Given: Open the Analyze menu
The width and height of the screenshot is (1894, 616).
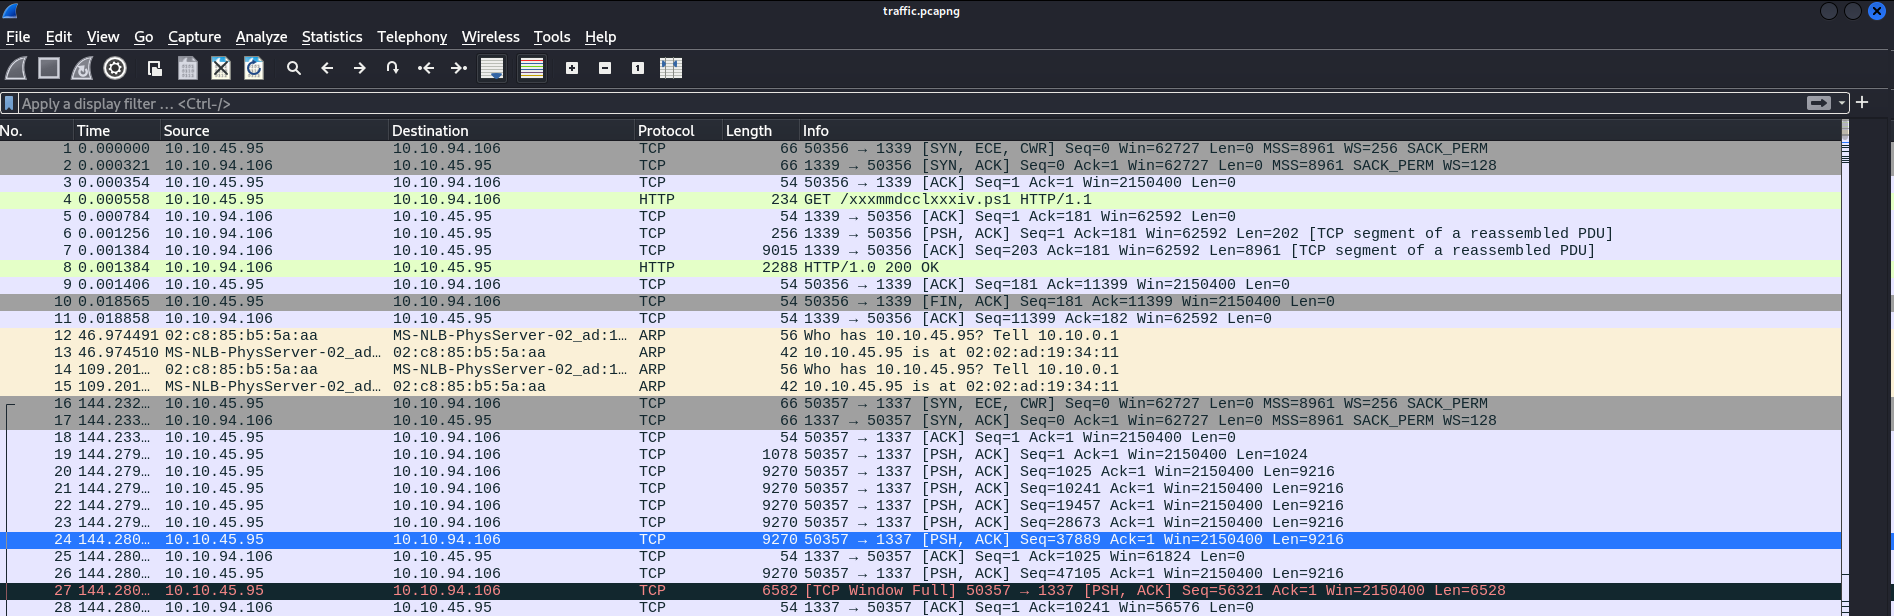Looking at the screenshot, I should coord(261,37).
